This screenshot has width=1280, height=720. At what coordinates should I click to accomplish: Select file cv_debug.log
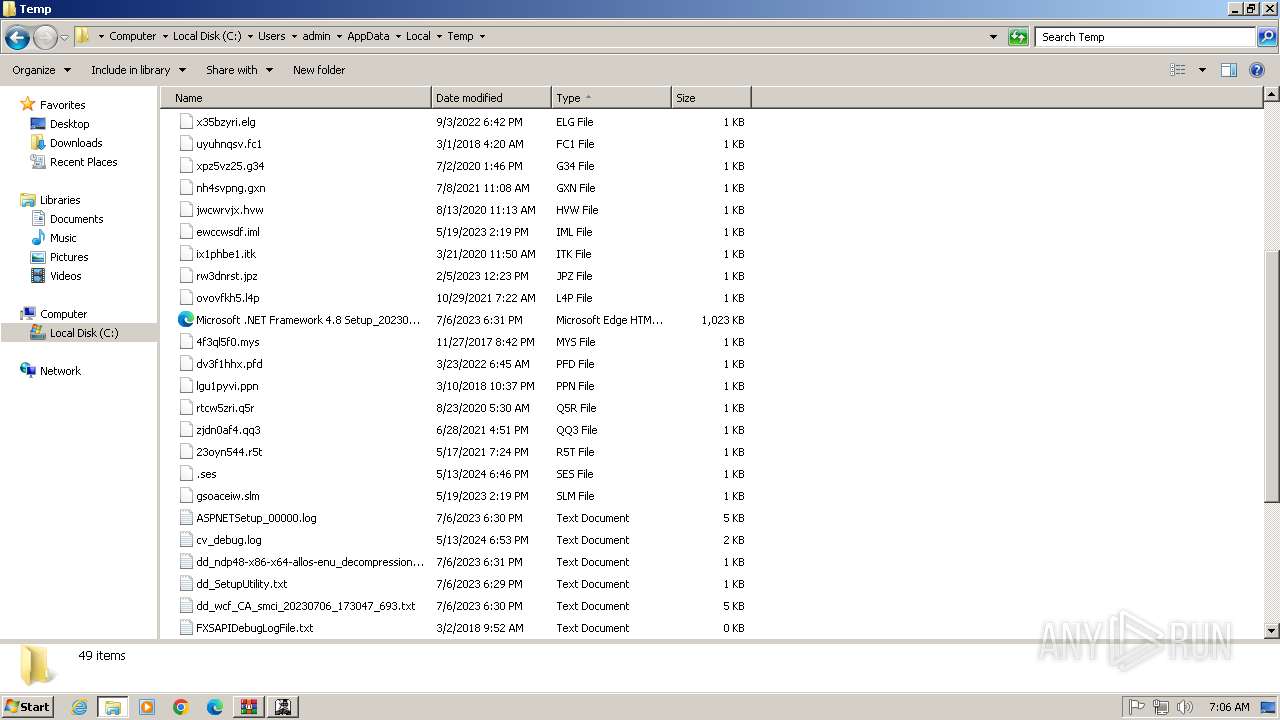click(x=229, y=540)
